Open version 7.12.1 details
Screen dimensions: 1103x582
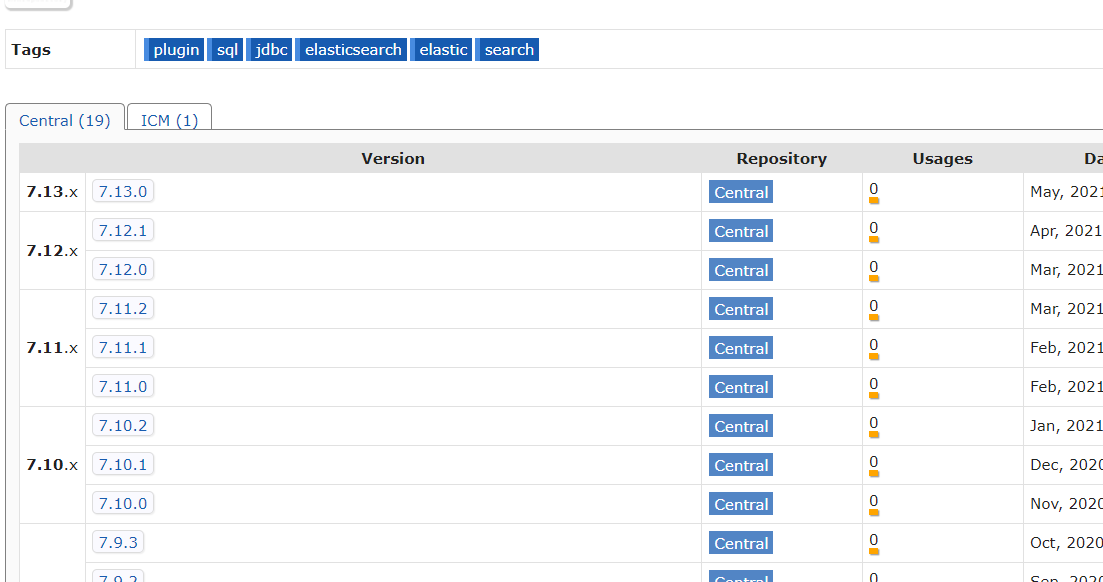coord(122,230)
